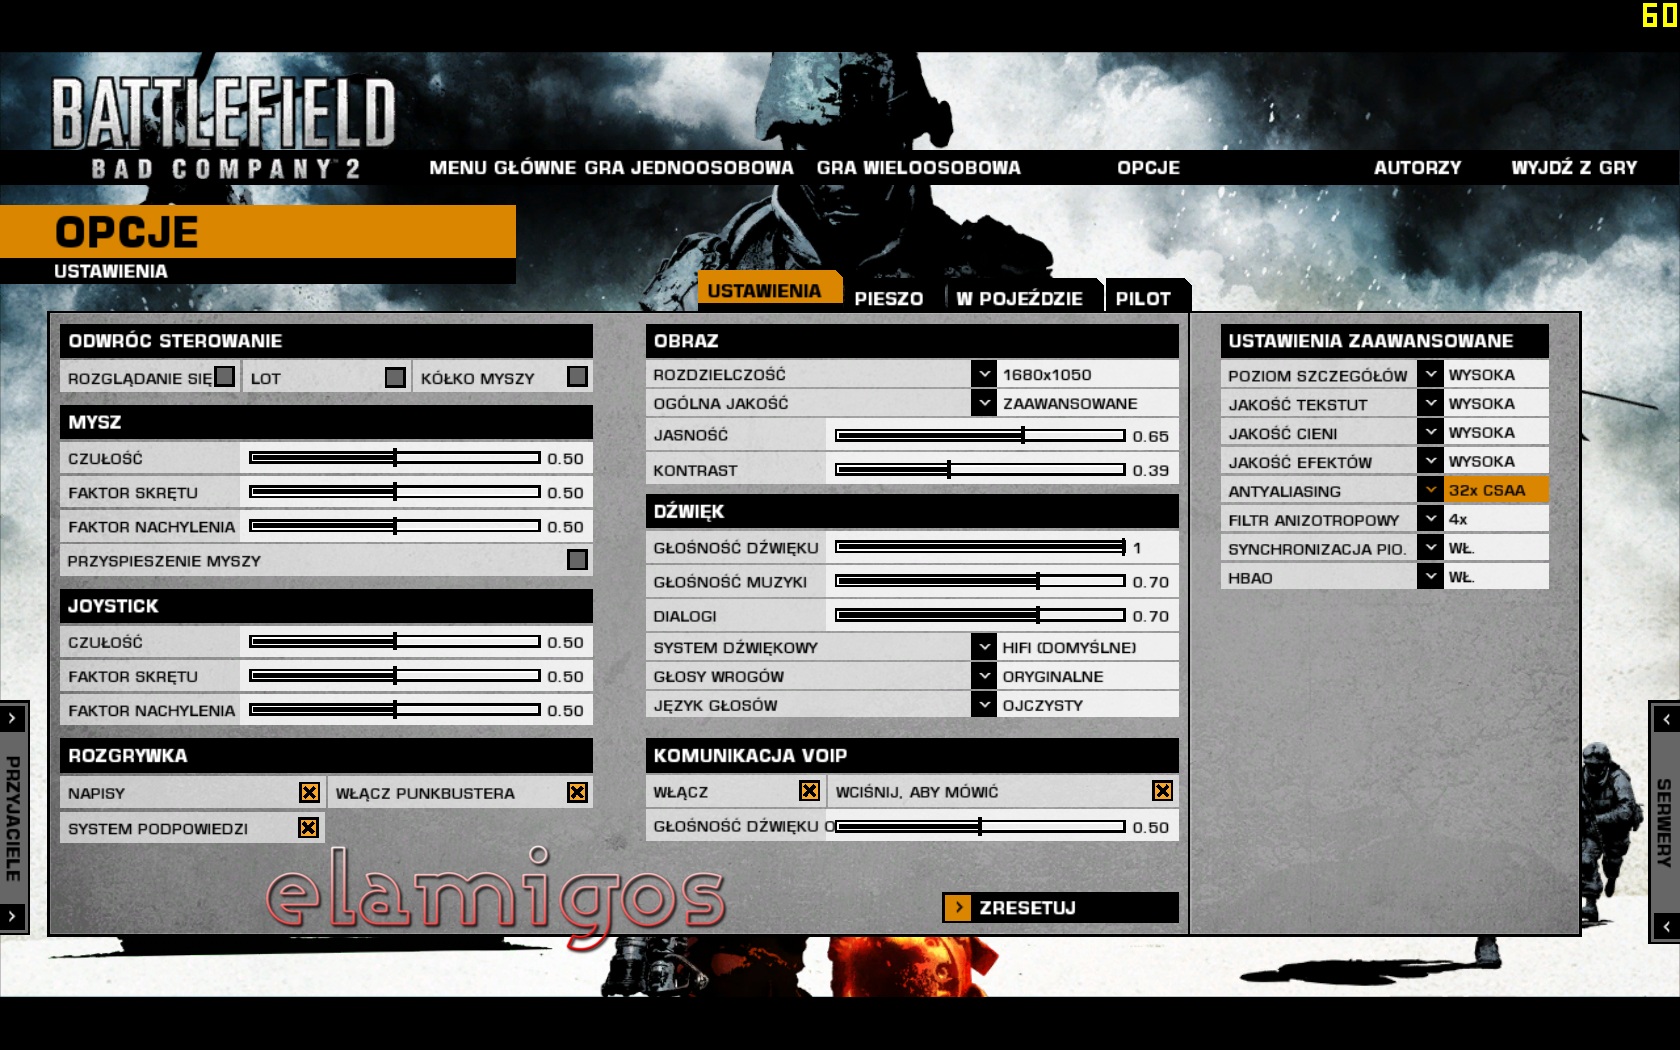Adjust the joystick Faktor skrętu slider
This screenshot has height=1050, width=1680.
pyautogui.click(x=395, y=676)
